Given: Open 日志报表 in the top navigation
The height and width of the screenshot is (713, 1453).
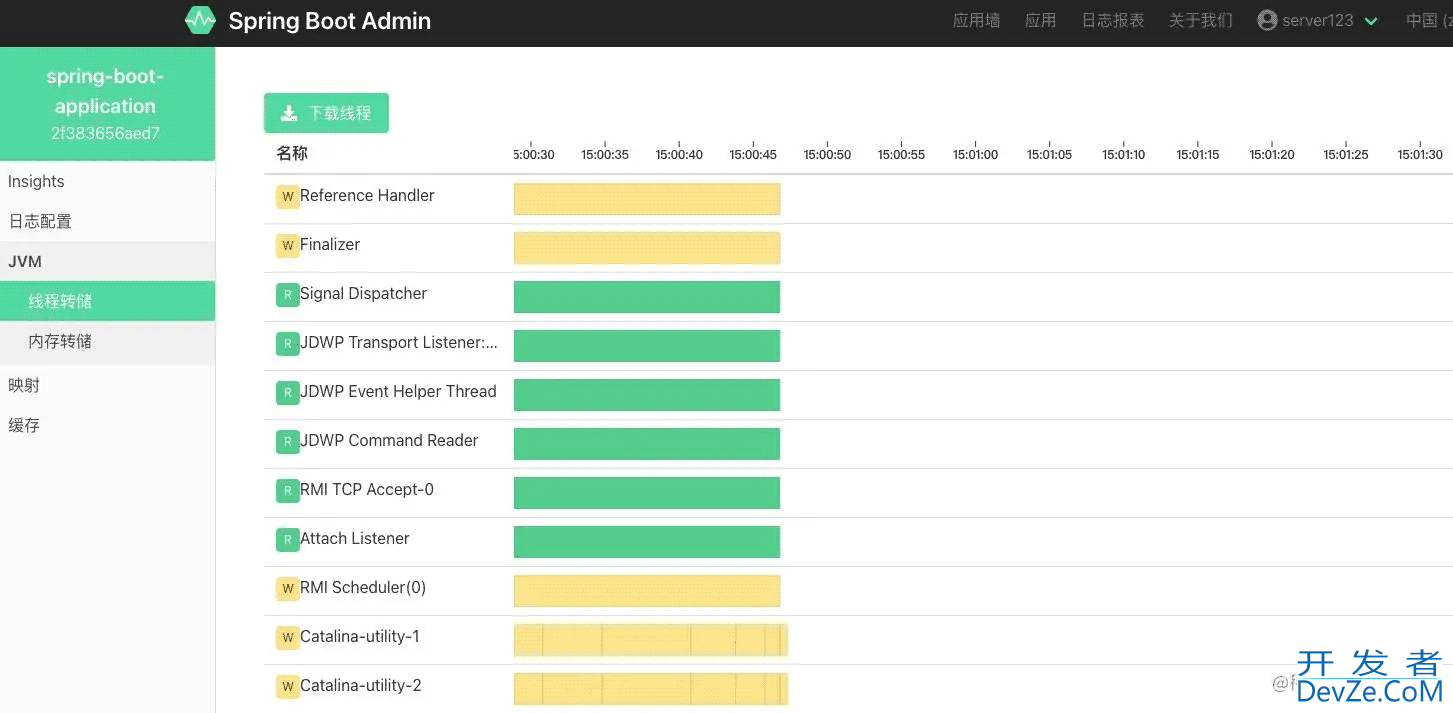Looking at the screenshot, I should pos(1112,20).
